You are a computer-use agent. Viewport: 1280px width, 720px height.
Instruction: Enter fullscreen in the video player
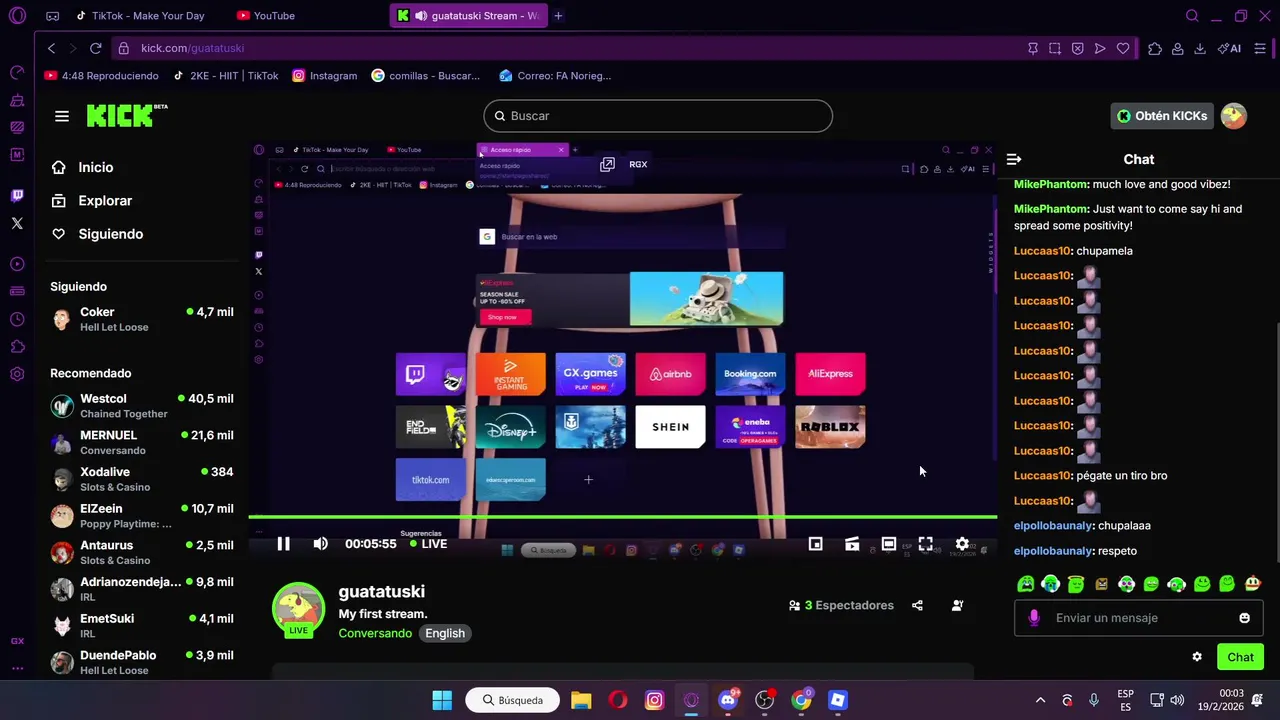(926, 544)
